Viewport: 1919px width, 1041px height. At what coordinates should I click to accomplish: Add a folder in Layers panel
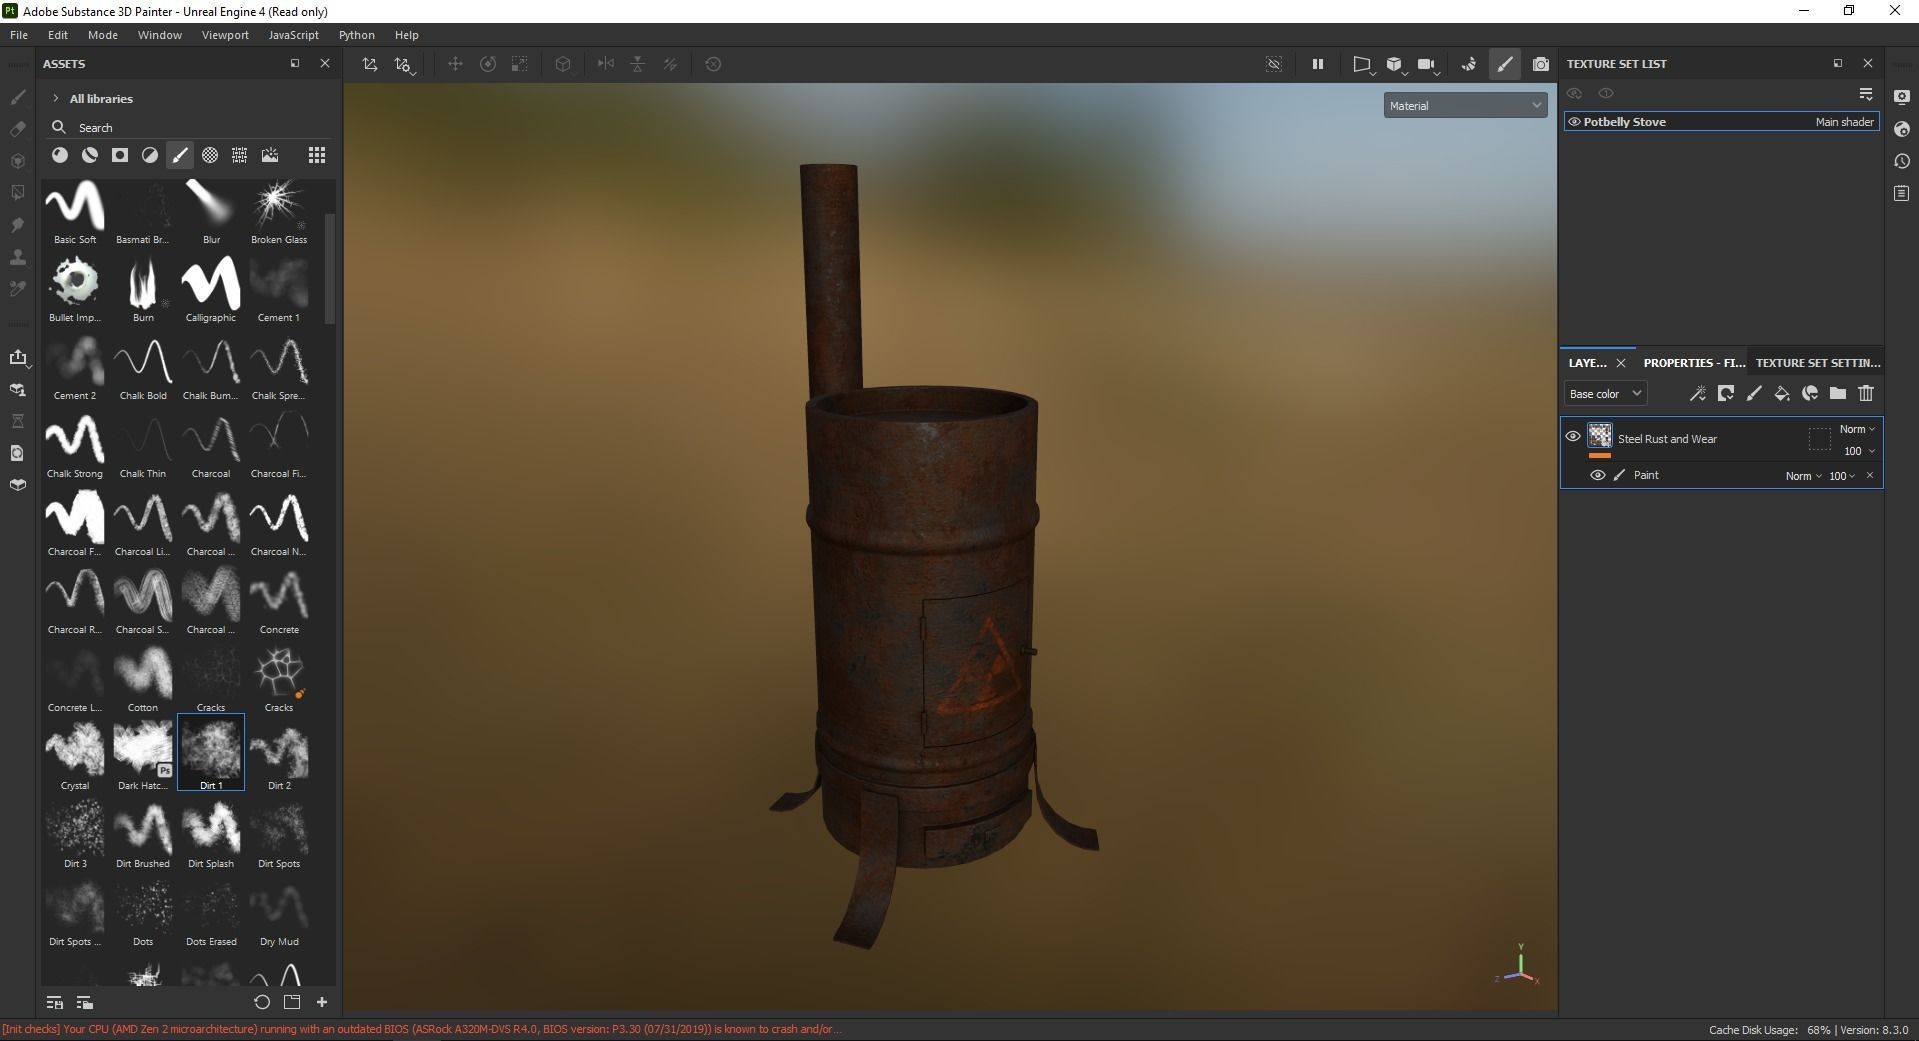click(x=1837, y=394)
